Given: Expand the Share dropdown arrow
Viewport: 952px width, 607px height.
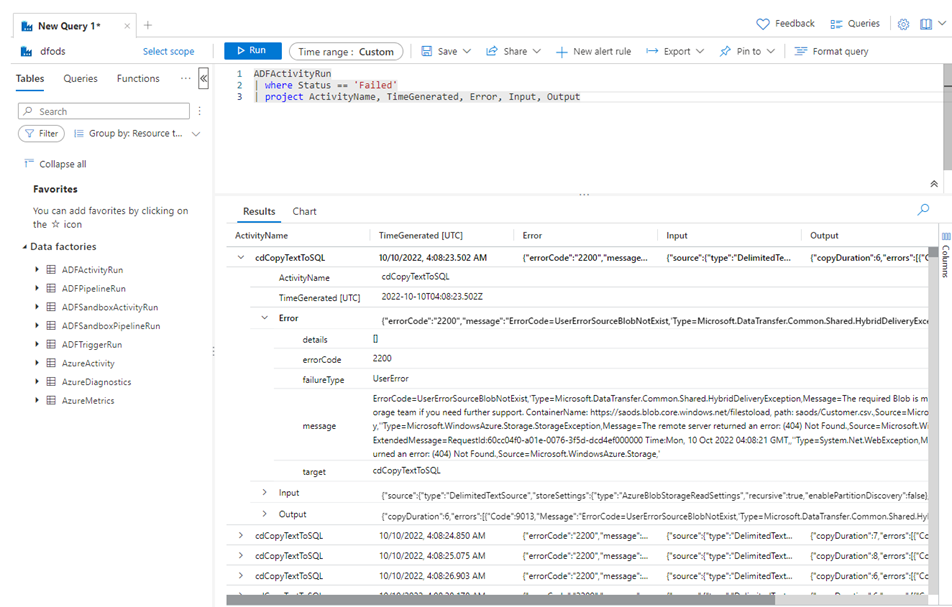Looking at the screenshot, I should 537,51.
